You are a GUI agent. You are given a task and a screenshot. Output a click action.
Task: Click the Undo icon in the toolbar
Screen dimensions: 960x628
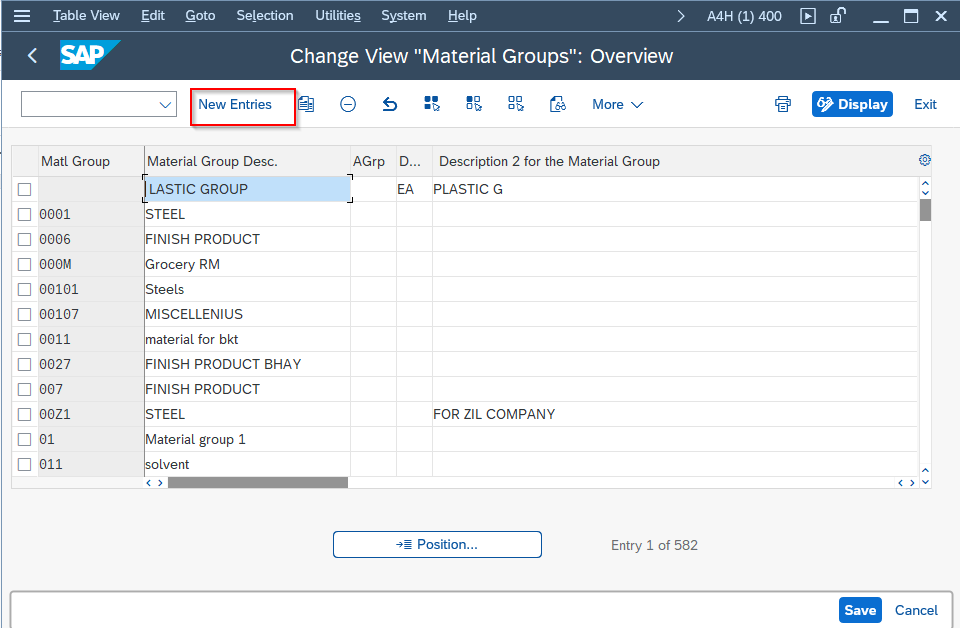pos(389,104)
